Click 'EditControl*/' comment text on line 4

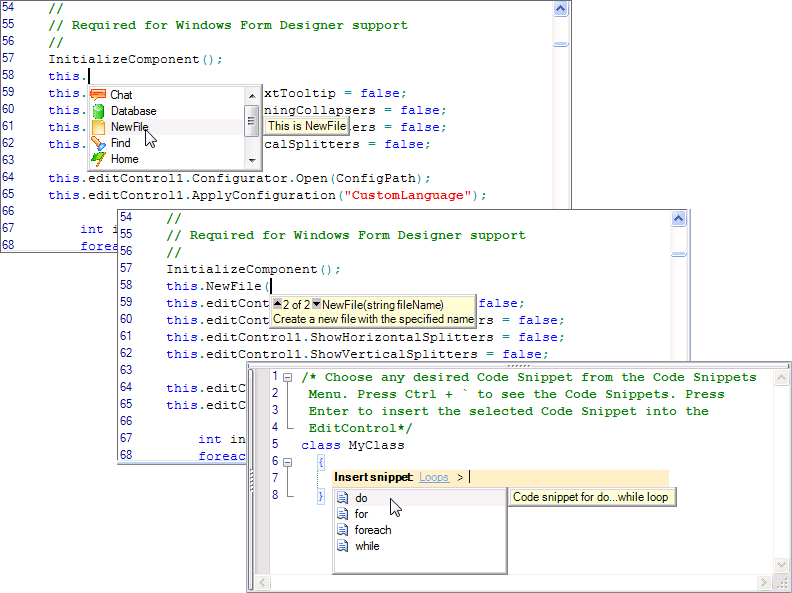pyautogui.click(x=360, y=428)
